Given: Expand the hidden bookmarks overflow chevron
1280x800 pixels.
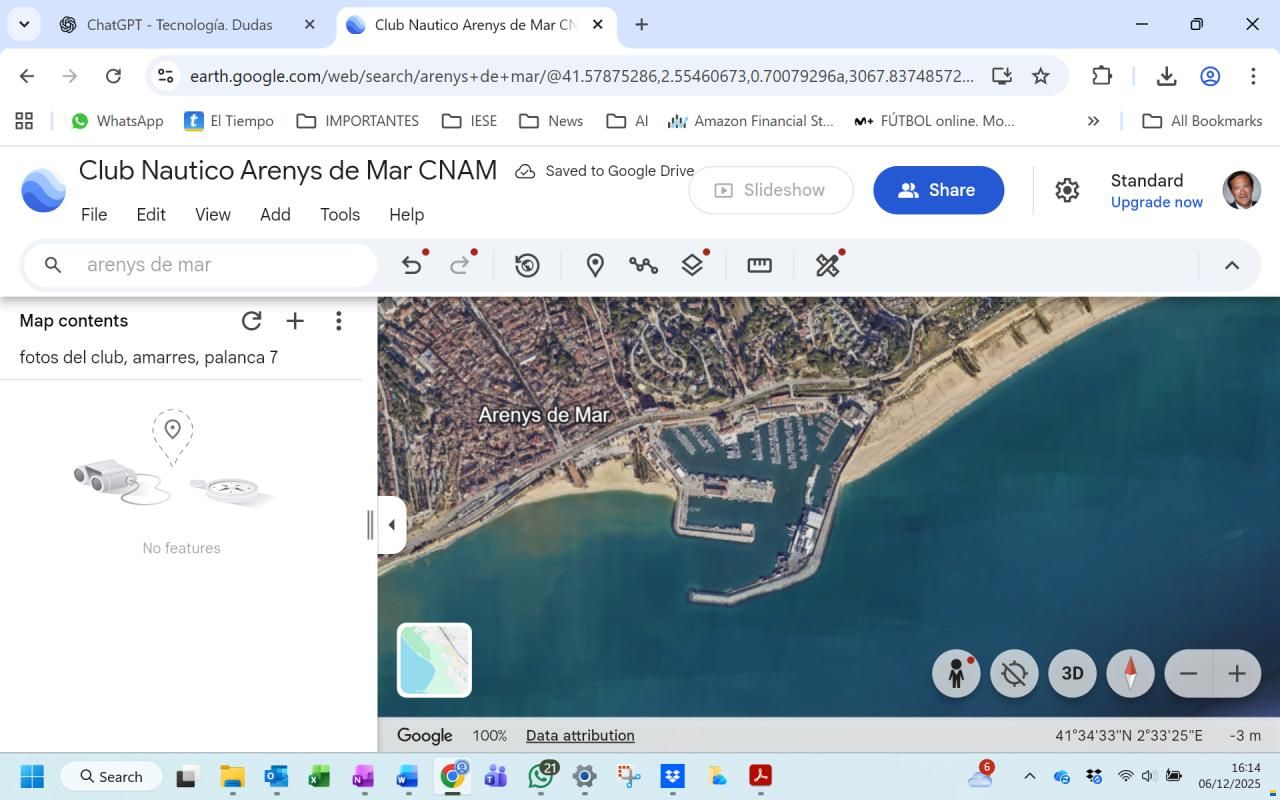Looking at the screenshot, I should tap(1093, 121).
